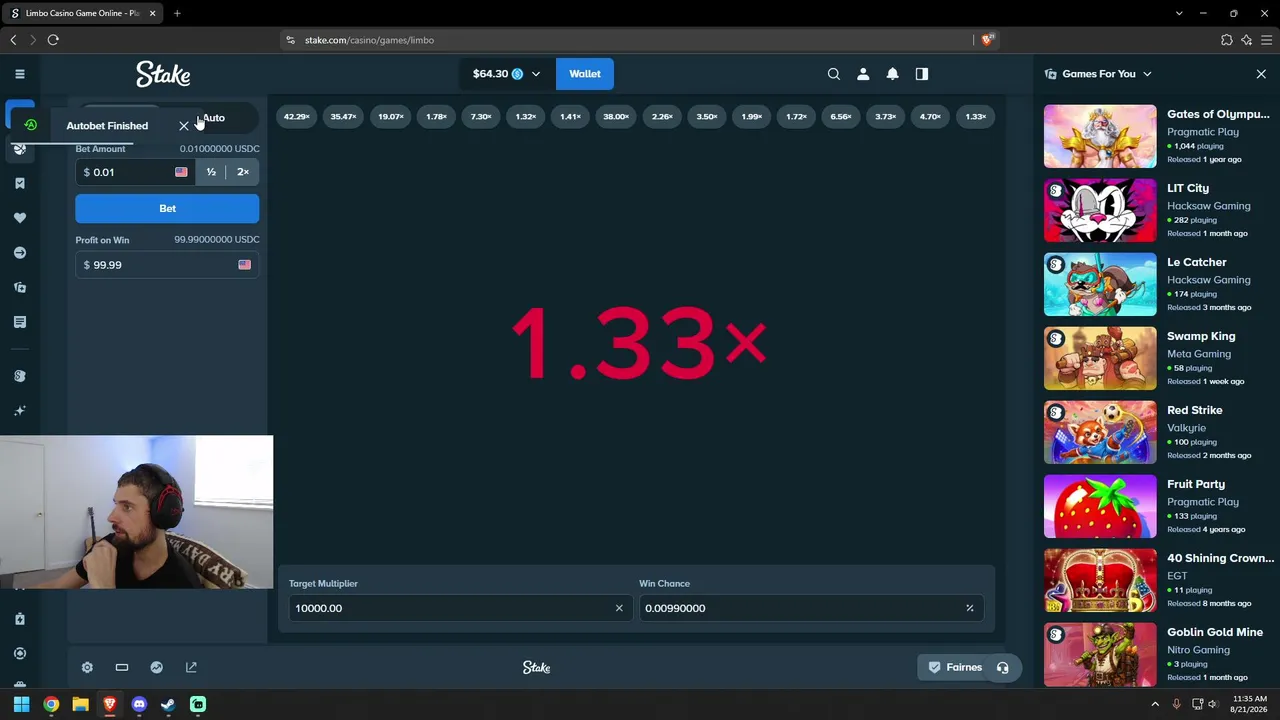Open the system clock and date

point(1249,704)
